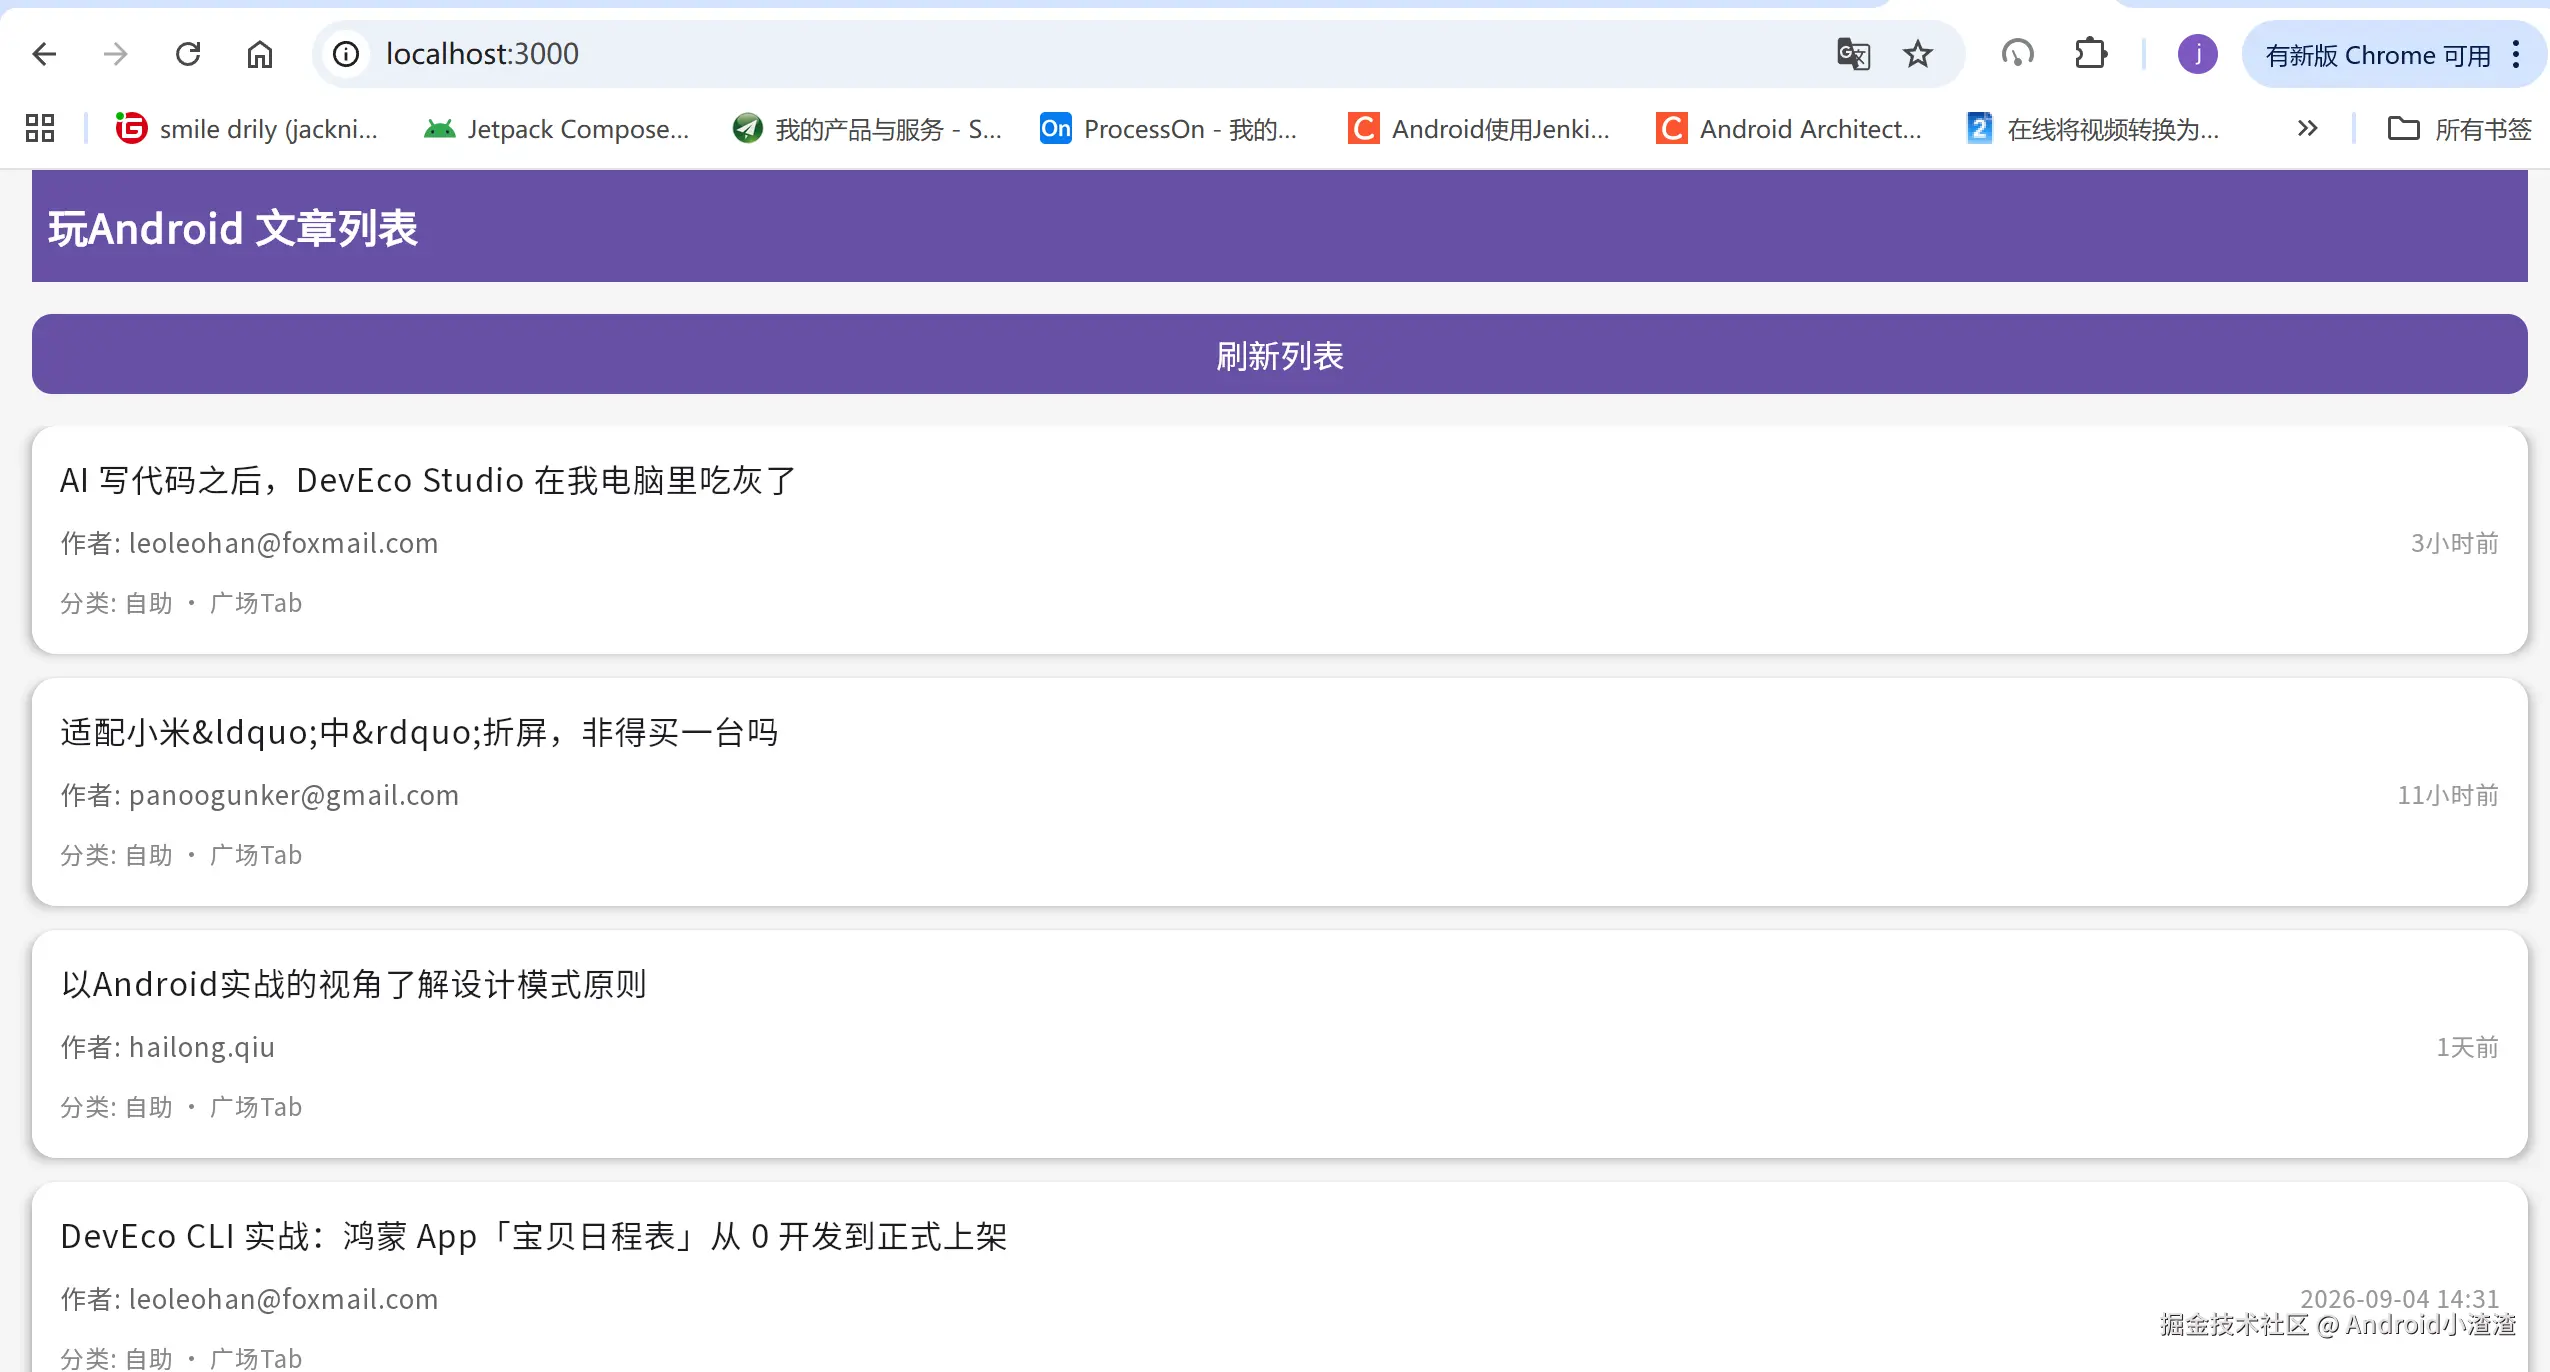
Task: Open the 以Android实战的视角 article title
Action: (x=353, y=984)
